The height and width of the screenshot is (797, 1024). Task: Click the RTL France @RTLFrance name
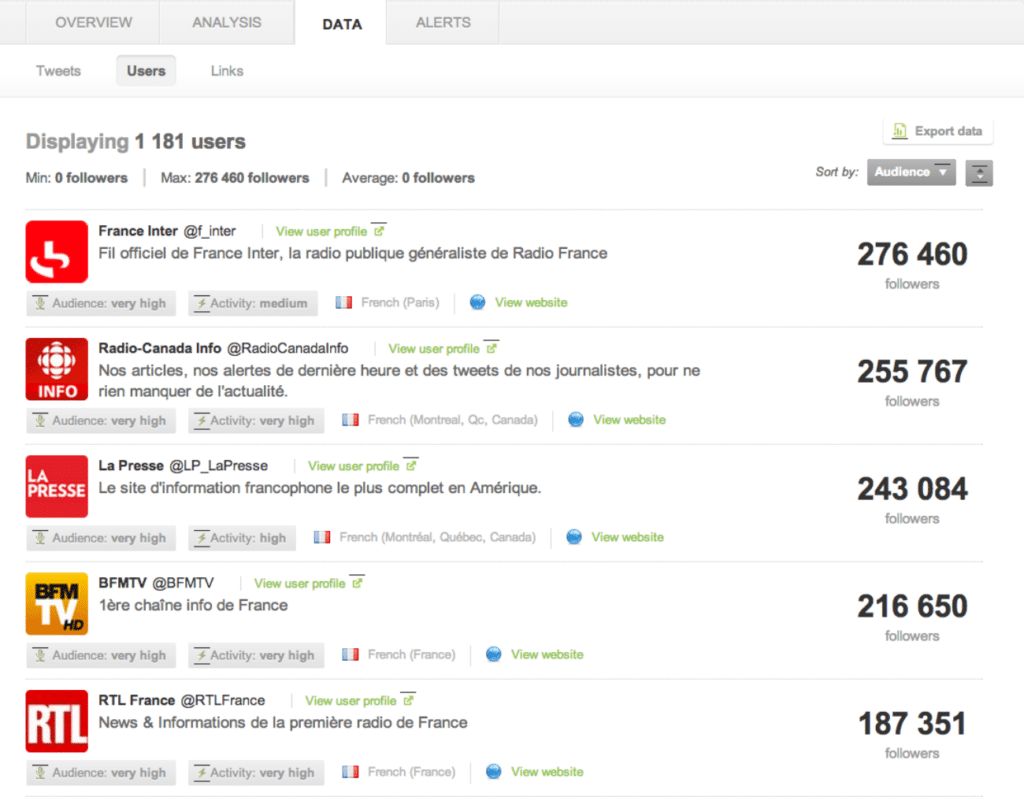tap(182, 700)
